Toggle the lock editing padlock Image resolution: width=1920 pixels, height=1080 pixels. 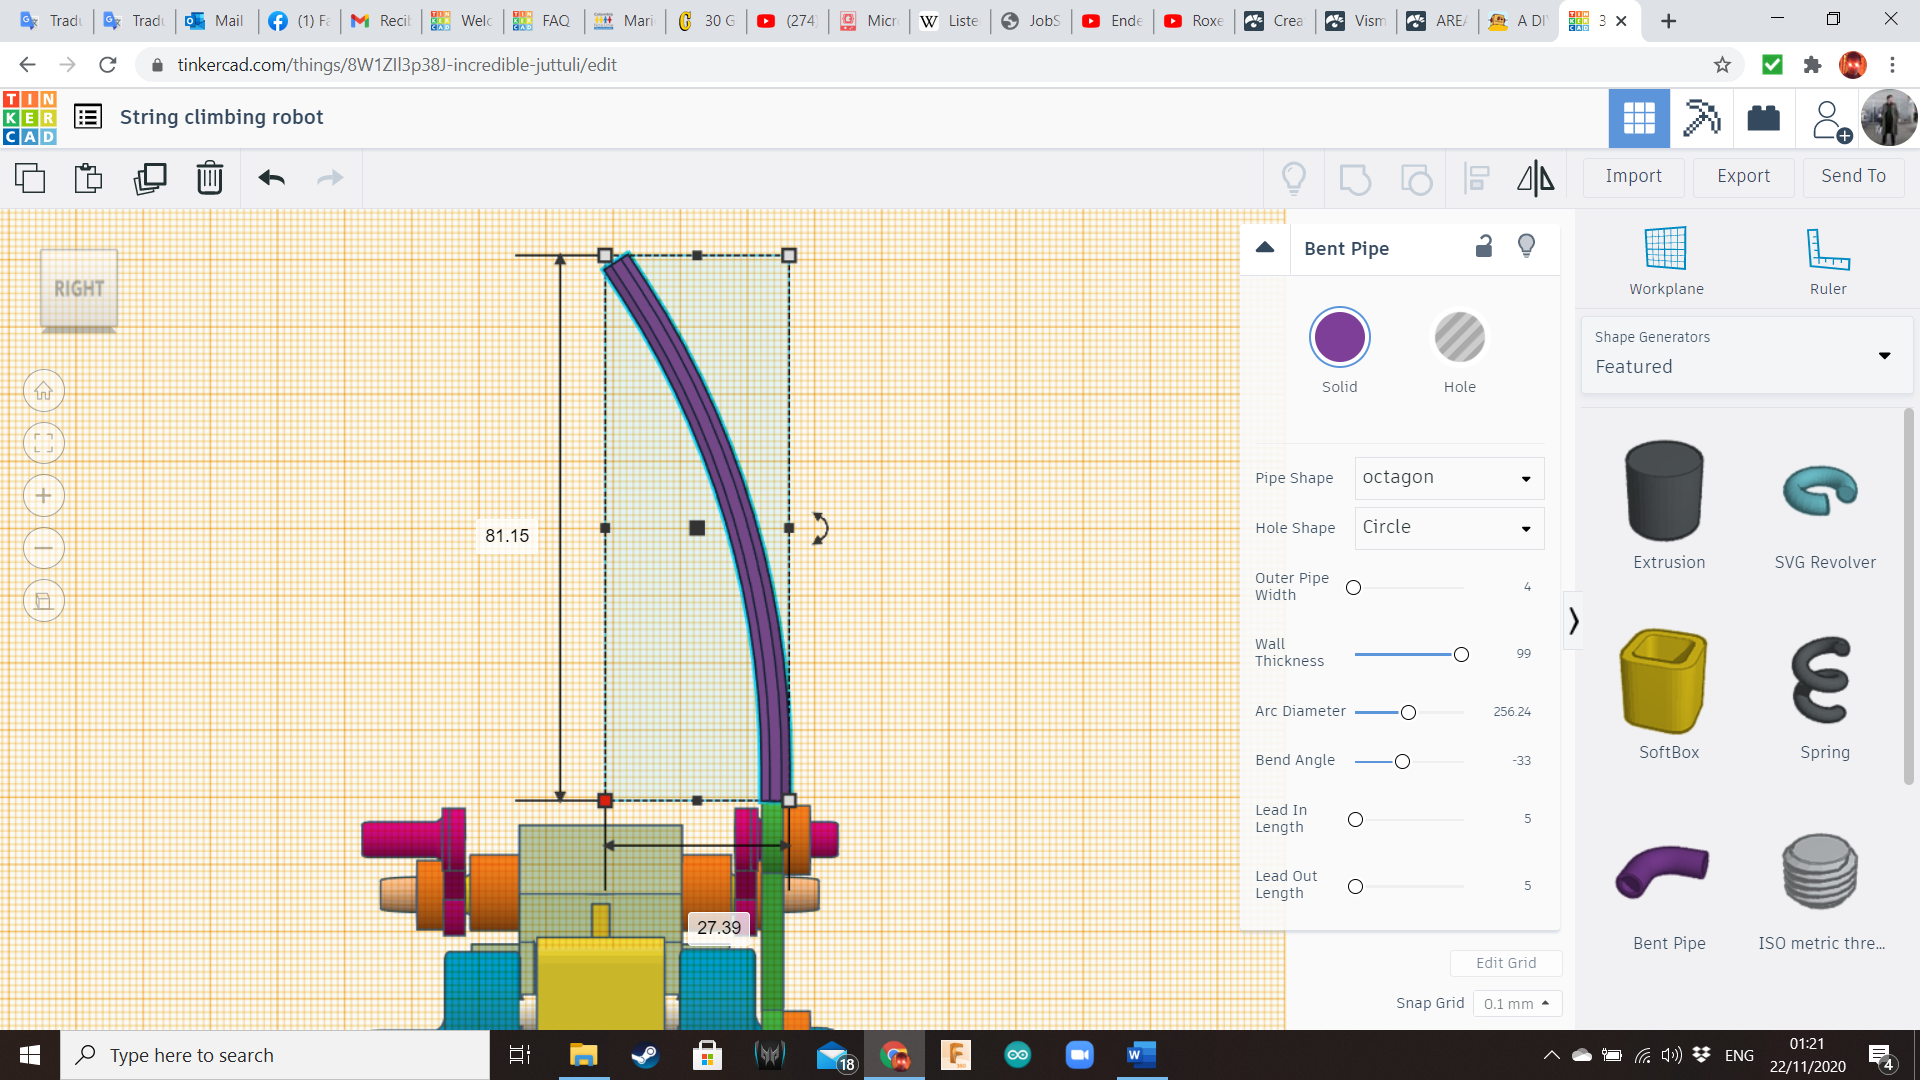[x=1484, y=246]
